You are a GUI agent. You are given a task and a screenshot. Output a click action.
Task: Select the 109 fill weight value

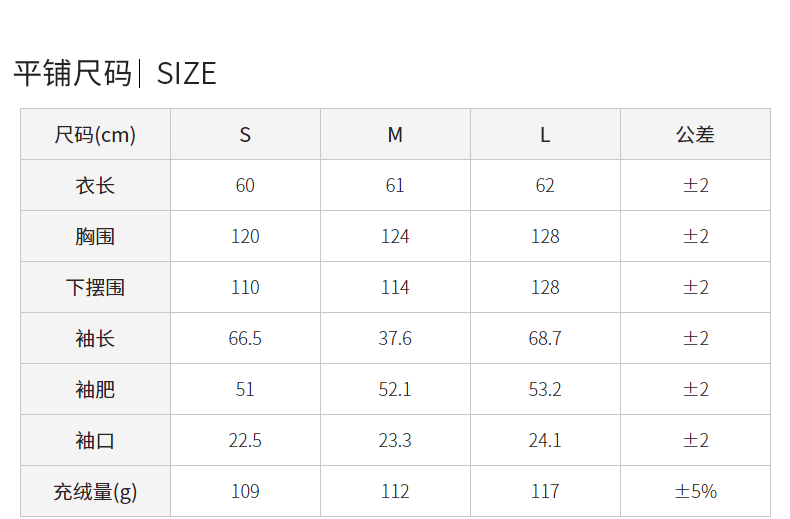click(x=245, y=491)
